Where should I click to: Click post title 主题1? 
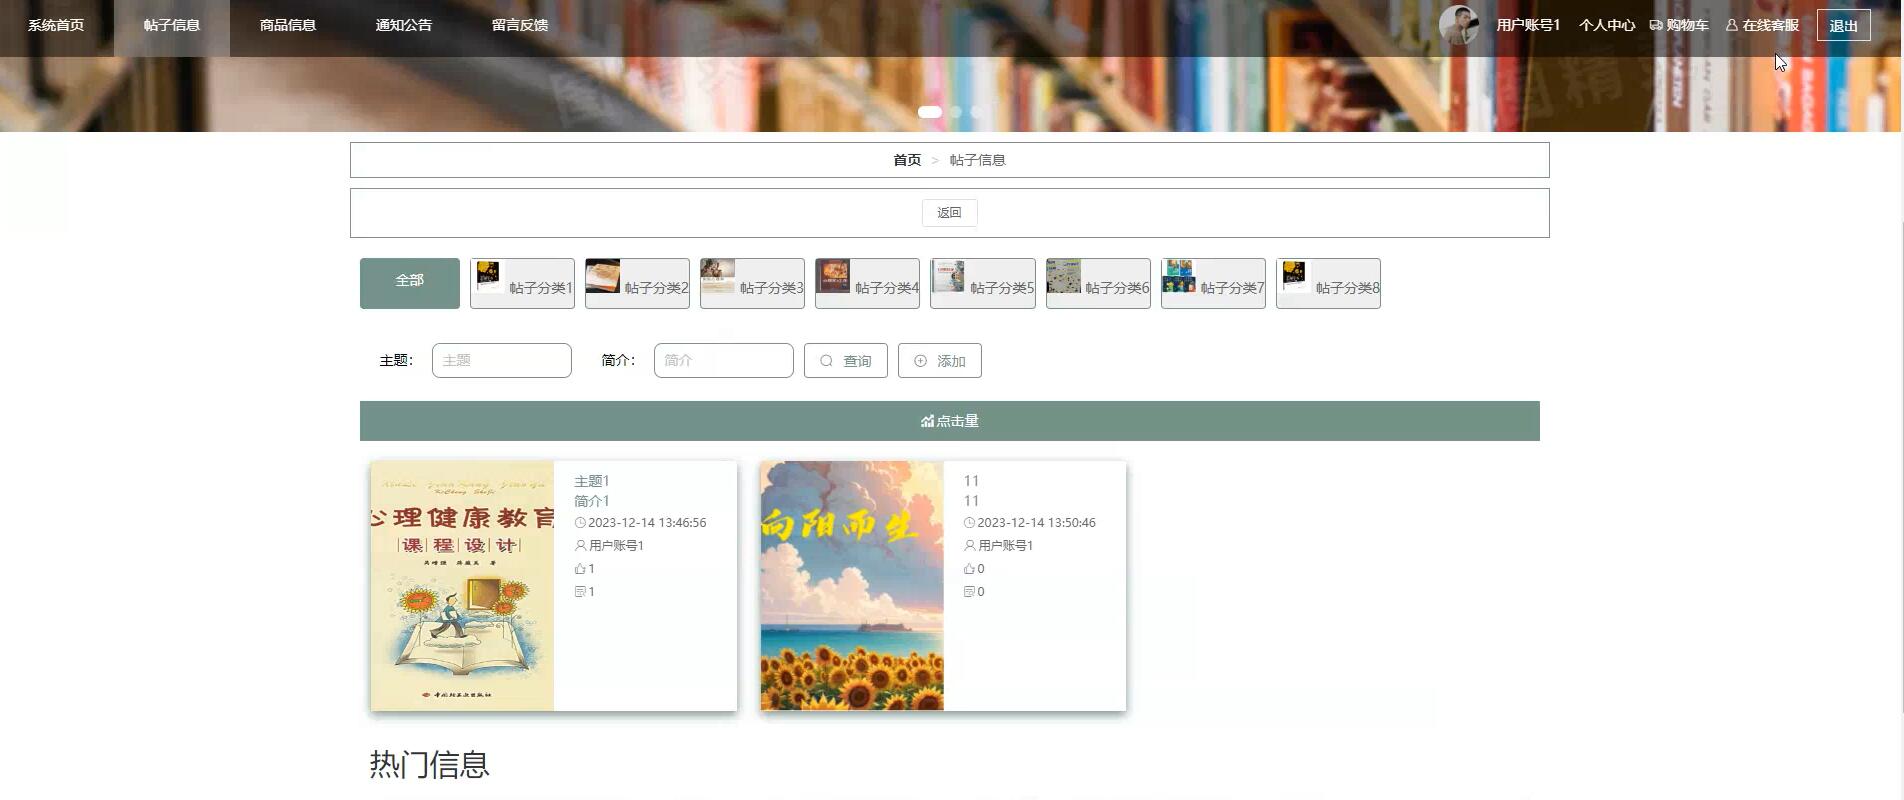[592, 481]
